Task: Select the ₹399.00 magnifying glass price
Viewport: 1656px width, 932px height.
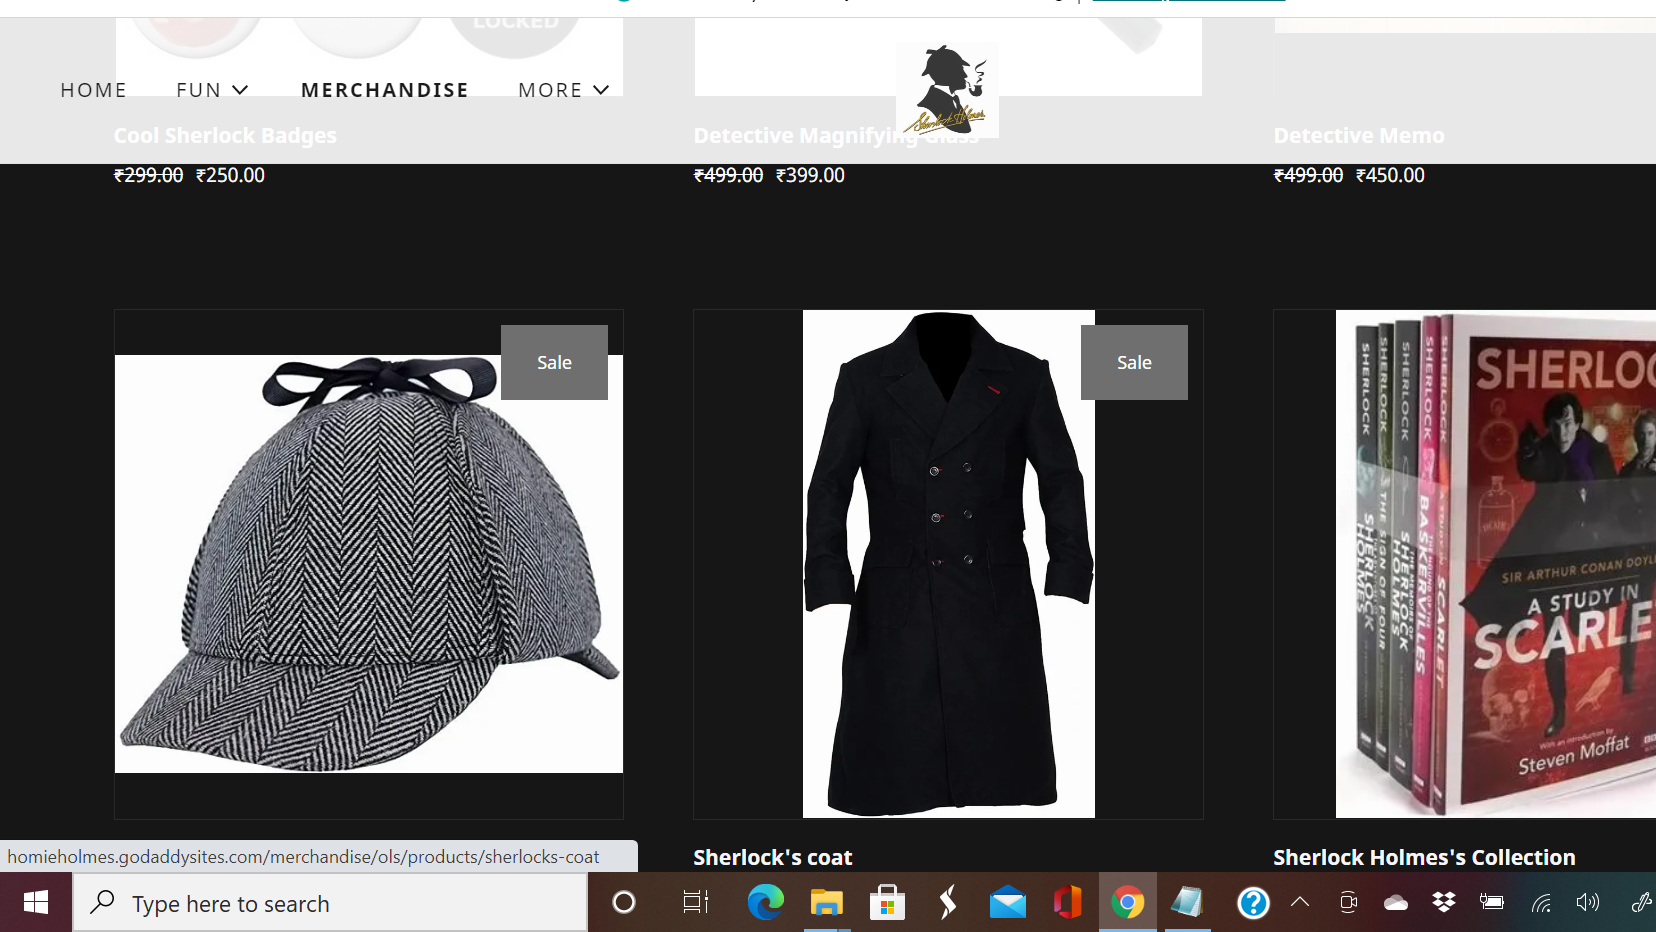Action: click(810, 175)
